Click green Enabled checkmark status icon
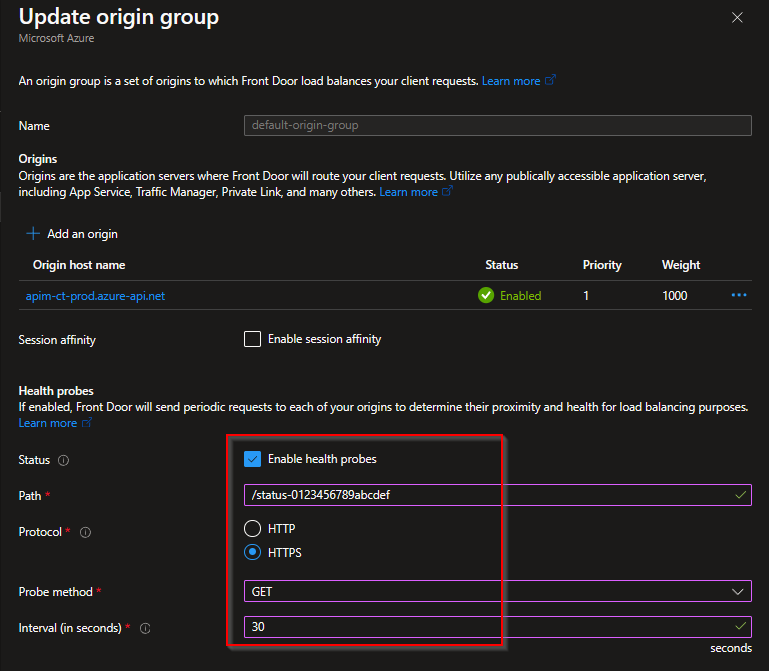 pos(486,295)
